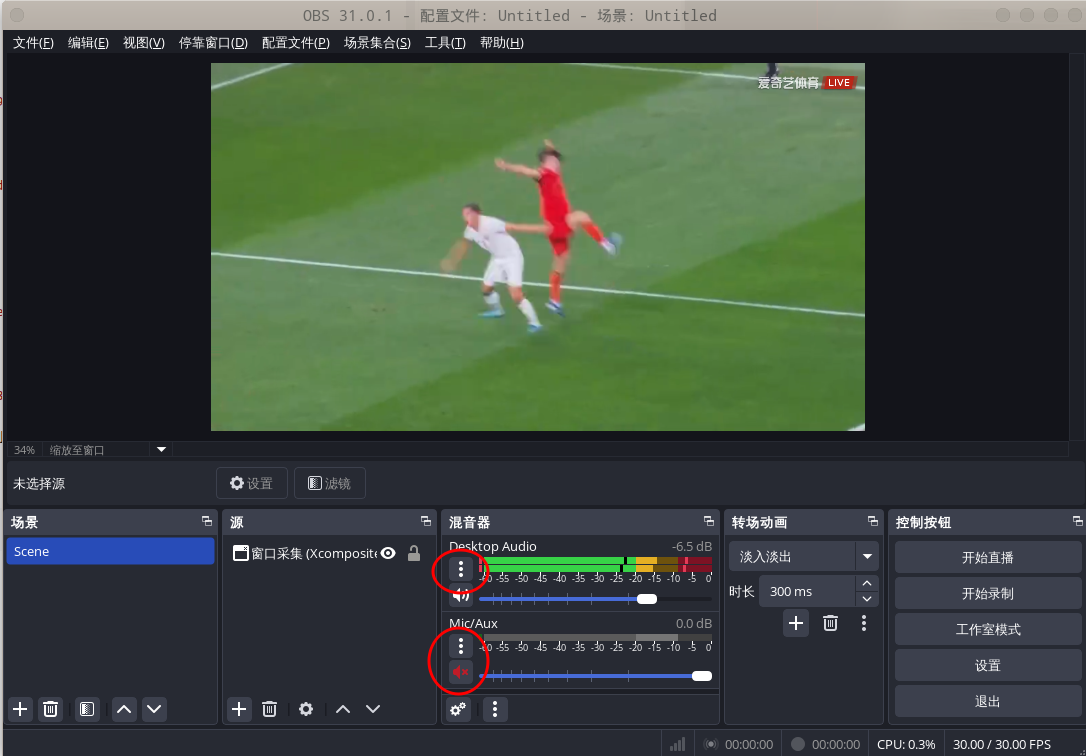
Task: Click the Desktop Audio volume slider handle
Action: [x=647, y=599]
